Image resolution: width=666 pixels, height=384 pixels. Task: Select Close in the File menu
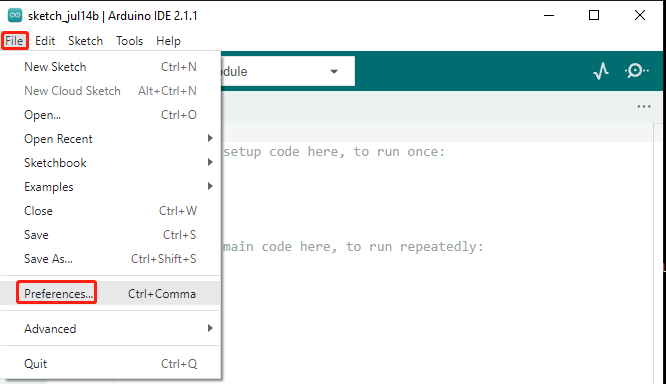click(110, 211)
